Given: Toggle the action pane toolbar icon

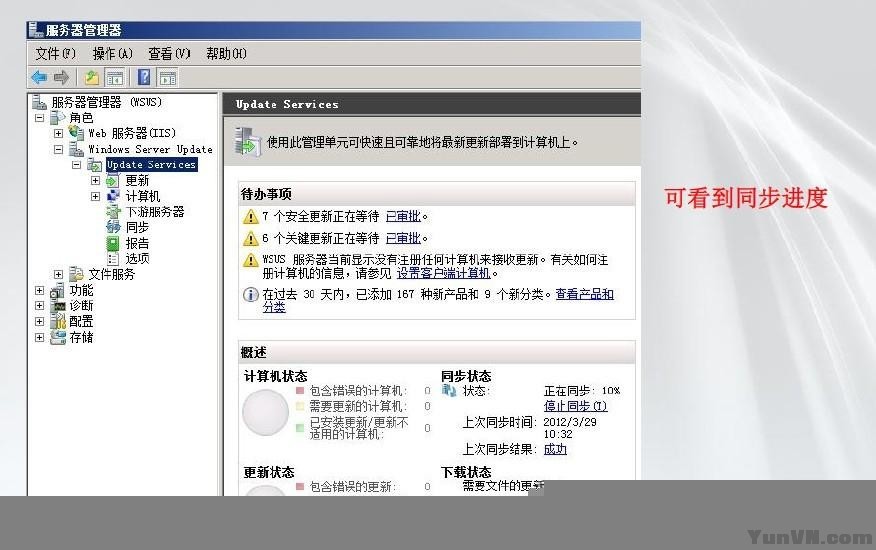Looking at the screenshot, I should tap(168, 78).
